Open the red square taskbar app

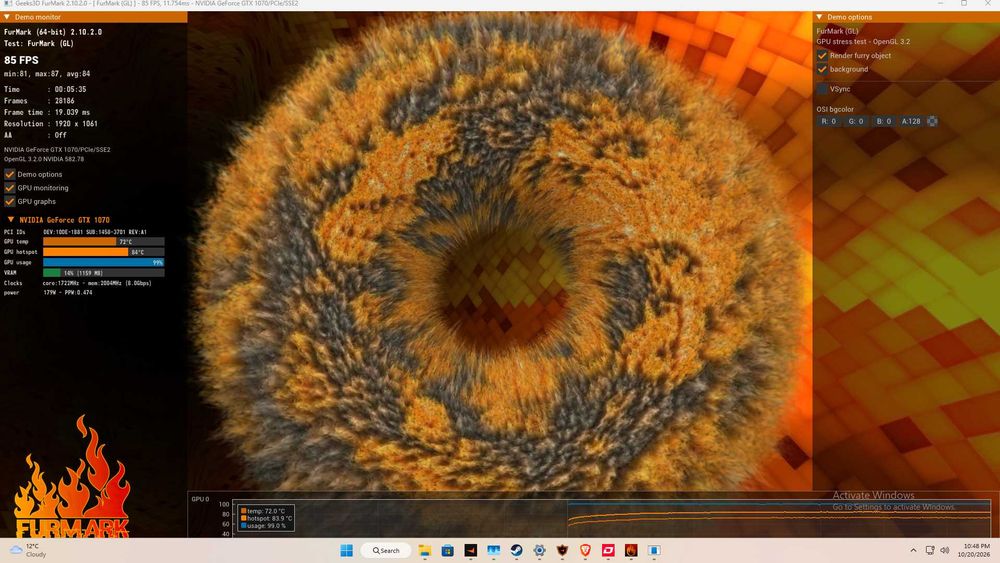[608, 550]
